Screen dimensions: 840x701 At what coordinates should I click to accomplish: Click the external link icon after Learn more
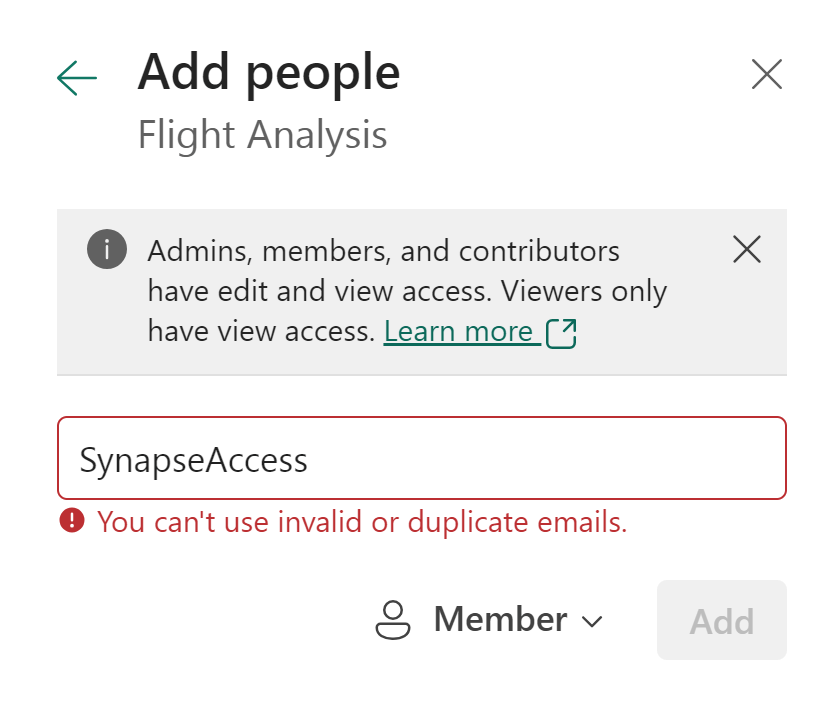(x=562, y=333)
